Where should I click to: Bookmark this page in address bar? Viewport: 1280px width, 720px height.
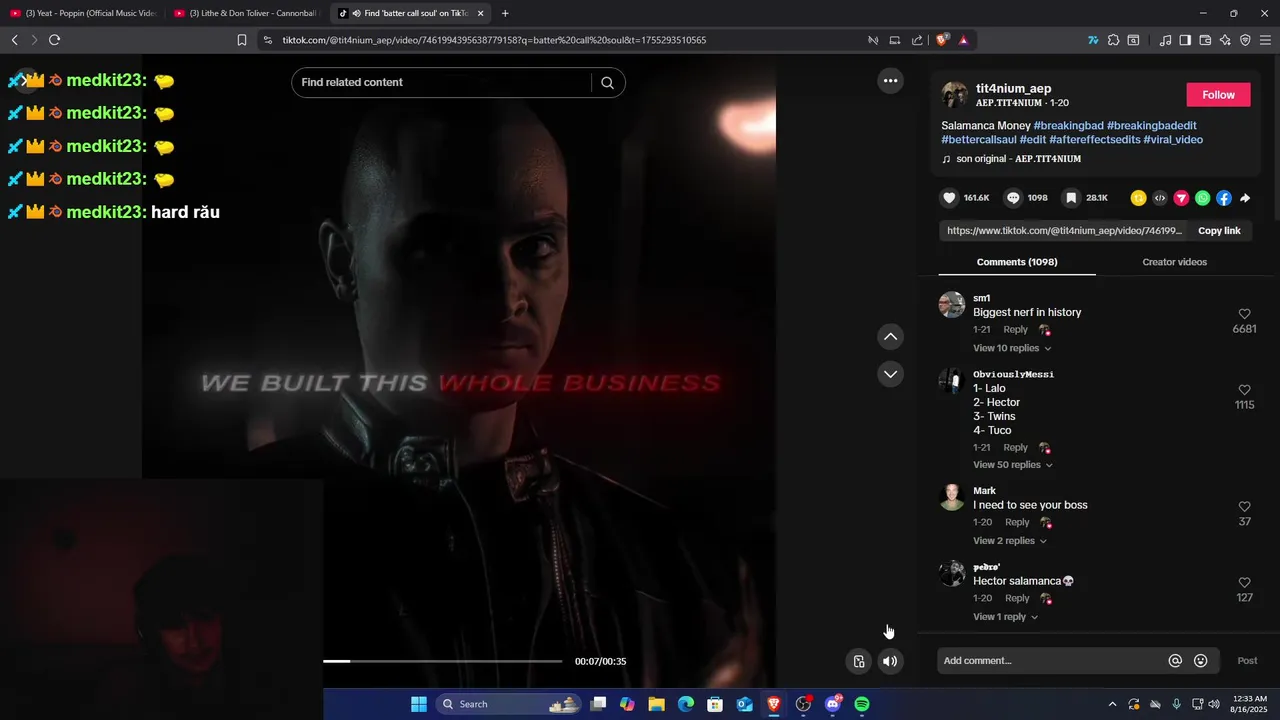(x=242, y=40)
